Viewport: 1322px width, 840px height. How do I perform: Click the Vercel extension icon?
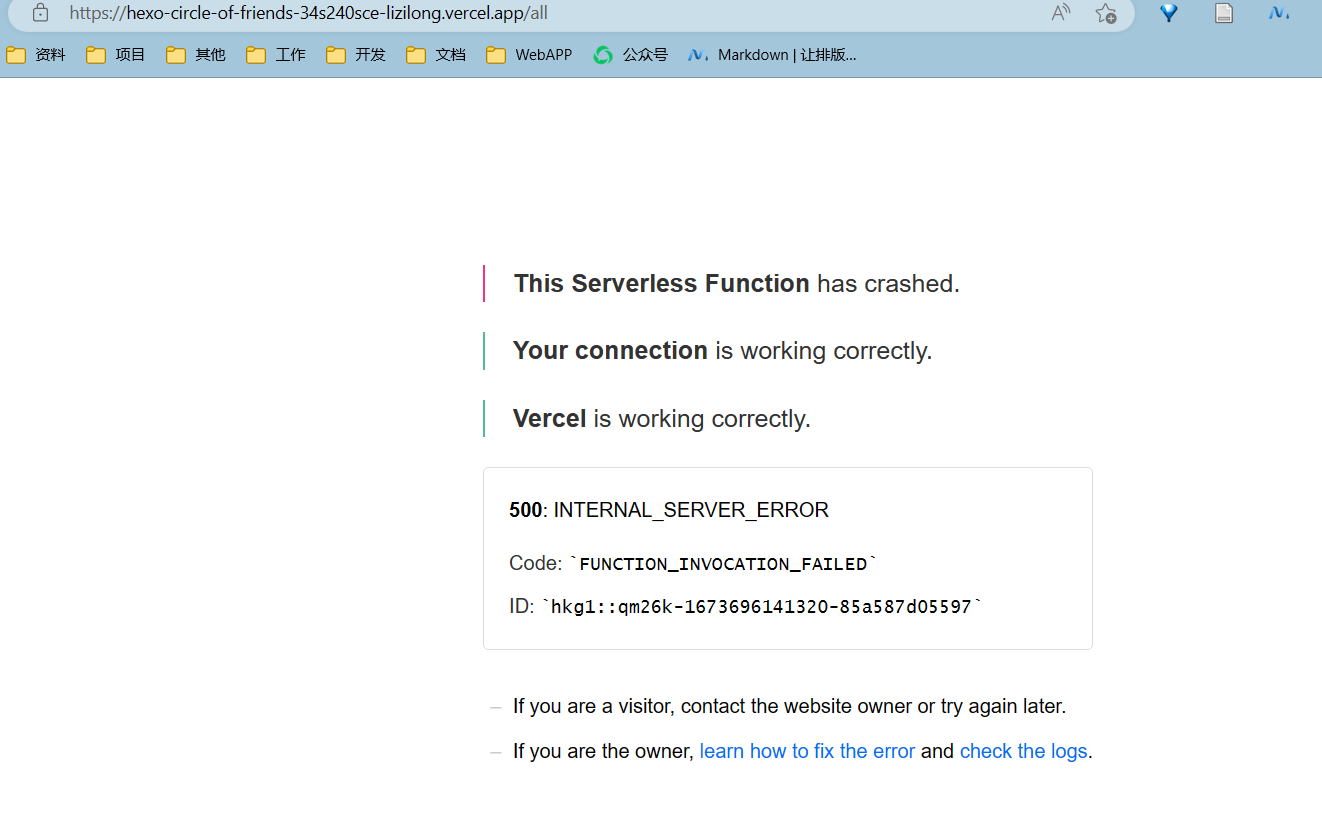pos(1168,14)
